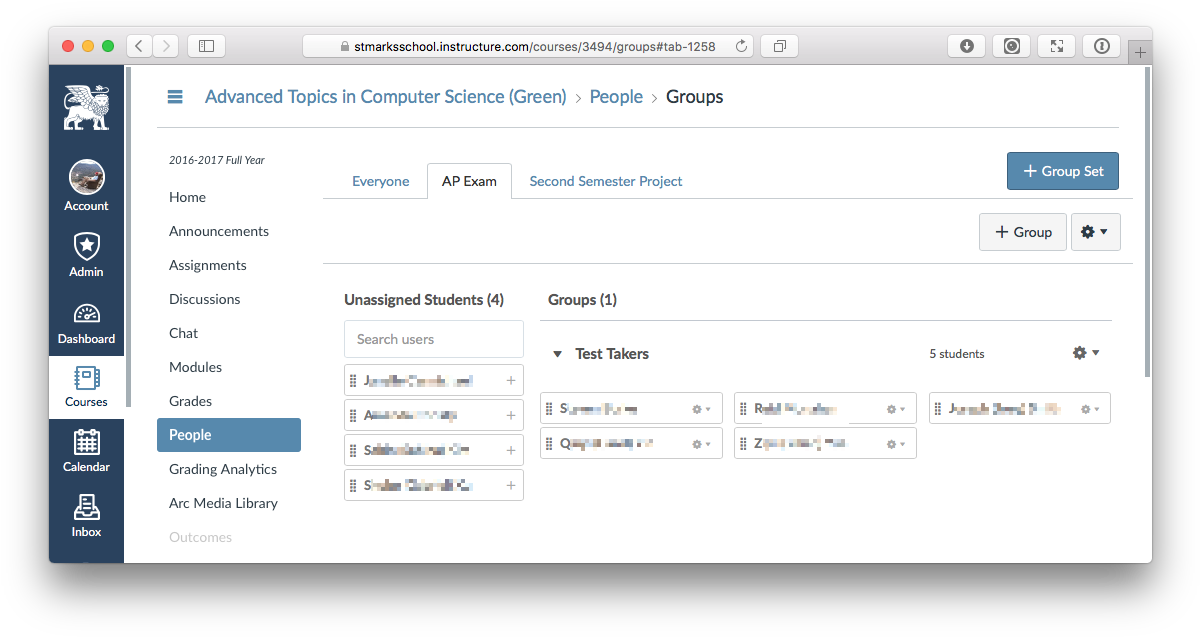
Task: Click the + Group Set button
Action: [1062, 171]
